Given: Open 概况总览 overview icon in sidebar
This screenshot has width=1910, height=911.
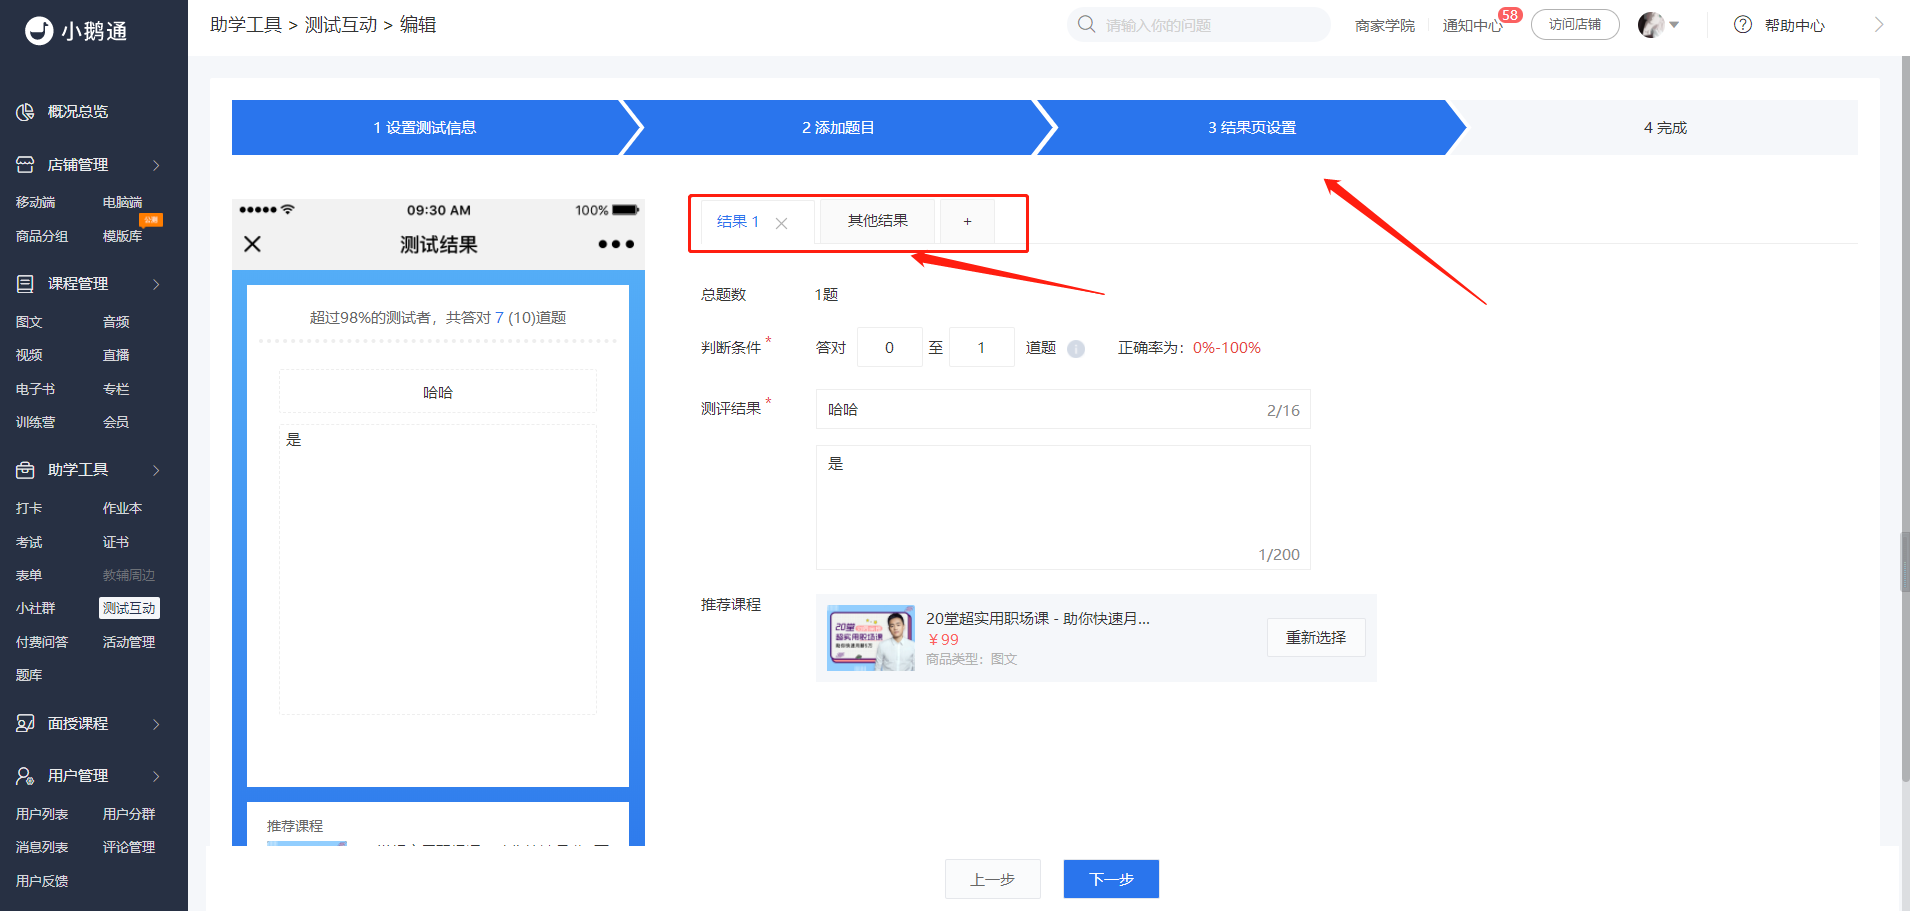Looking at the screenshot, I should coord(26,112).
